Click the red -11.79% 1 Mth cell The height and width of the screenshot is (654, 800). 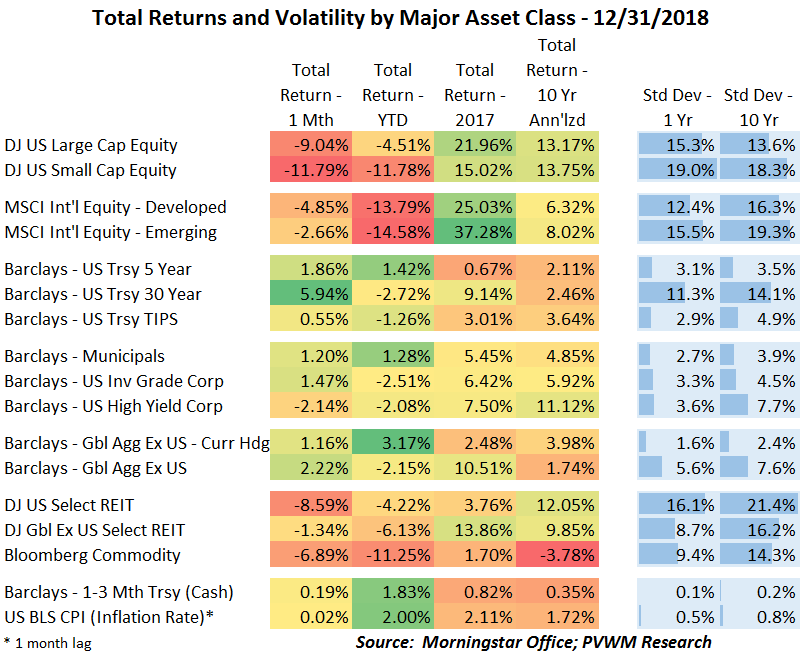tap(311, 170)
